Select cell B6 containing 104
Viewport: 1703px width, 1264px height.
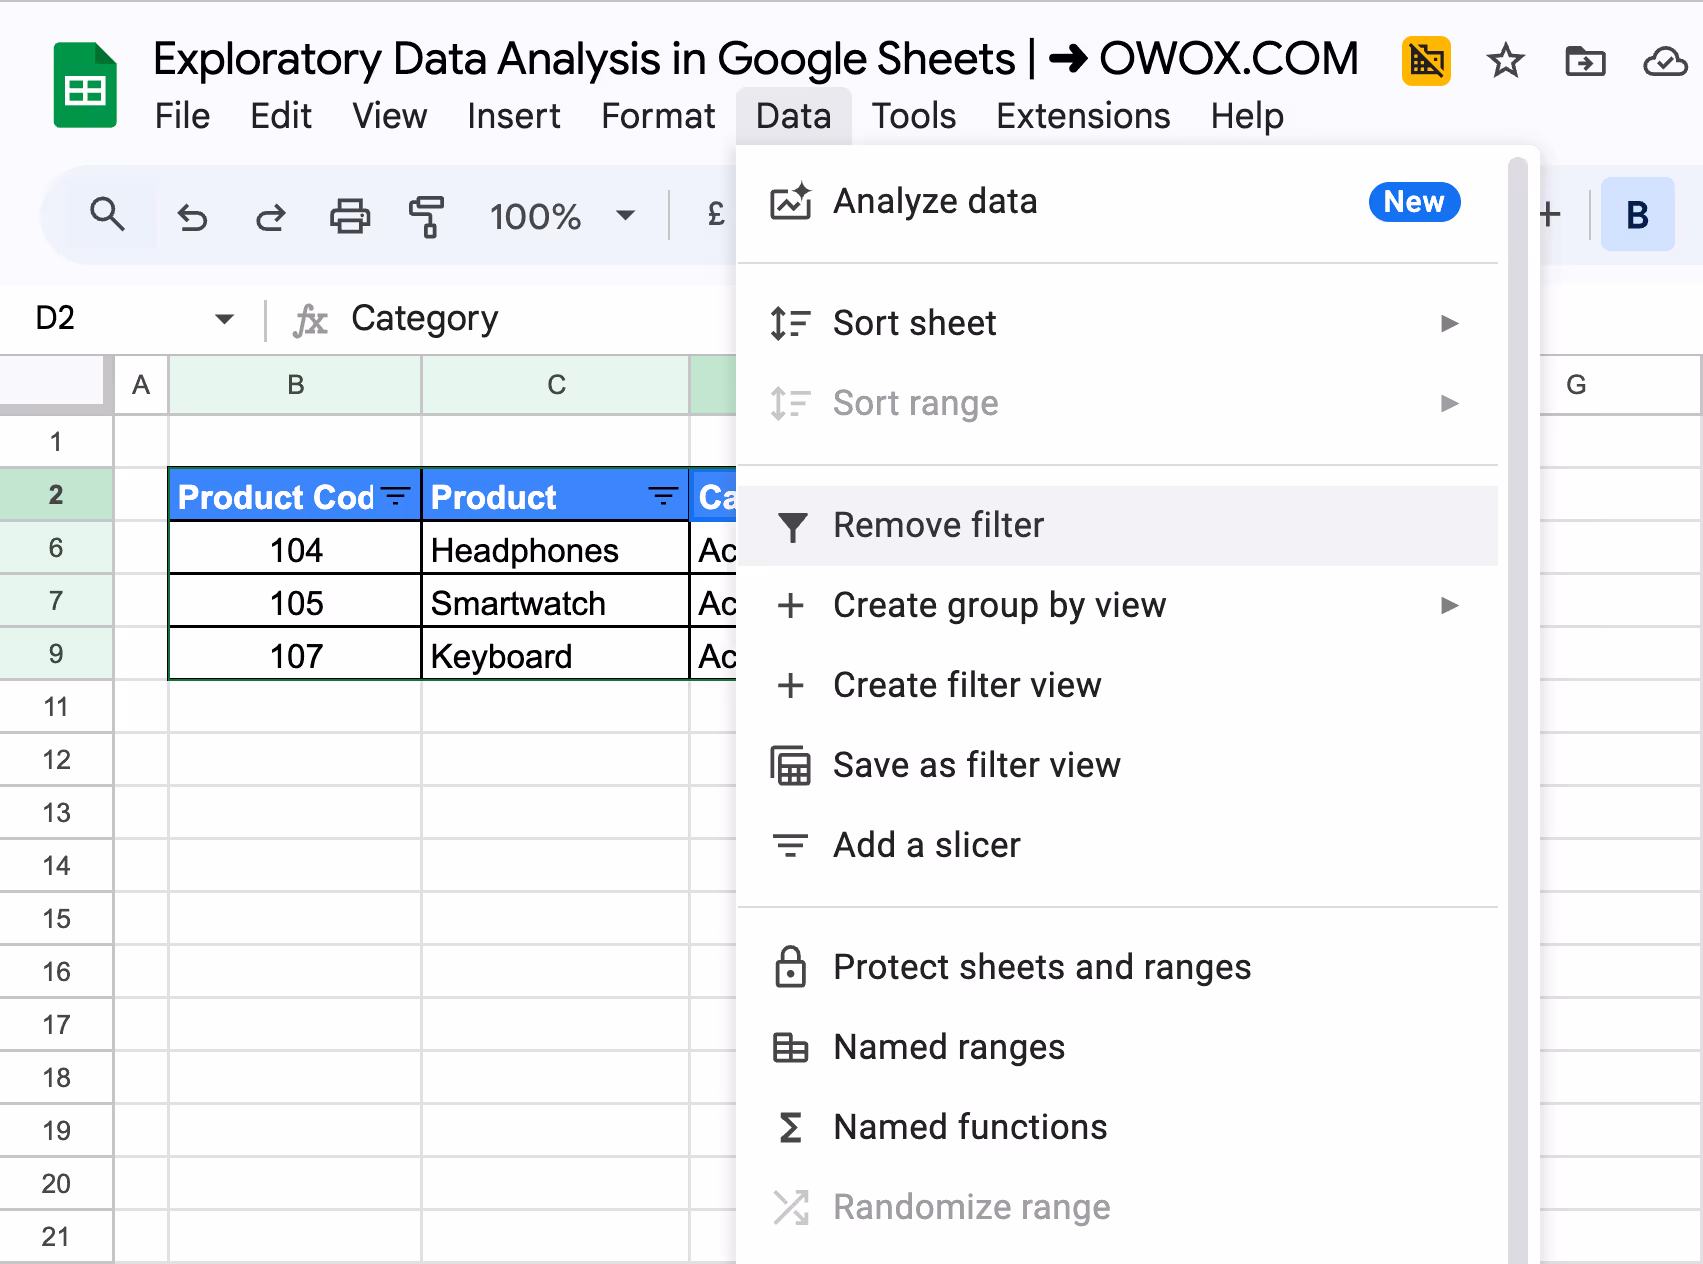point(294,548)
